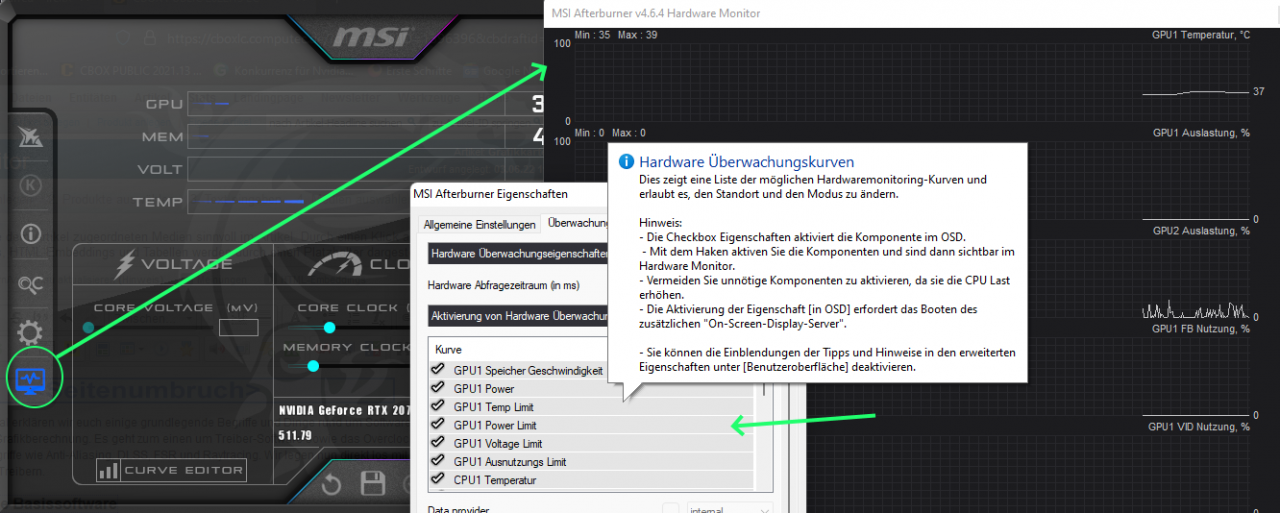Click the Hardware Monitor window title bar
The width and height of the screenshot is (1280, 513).
click(912, 13)
